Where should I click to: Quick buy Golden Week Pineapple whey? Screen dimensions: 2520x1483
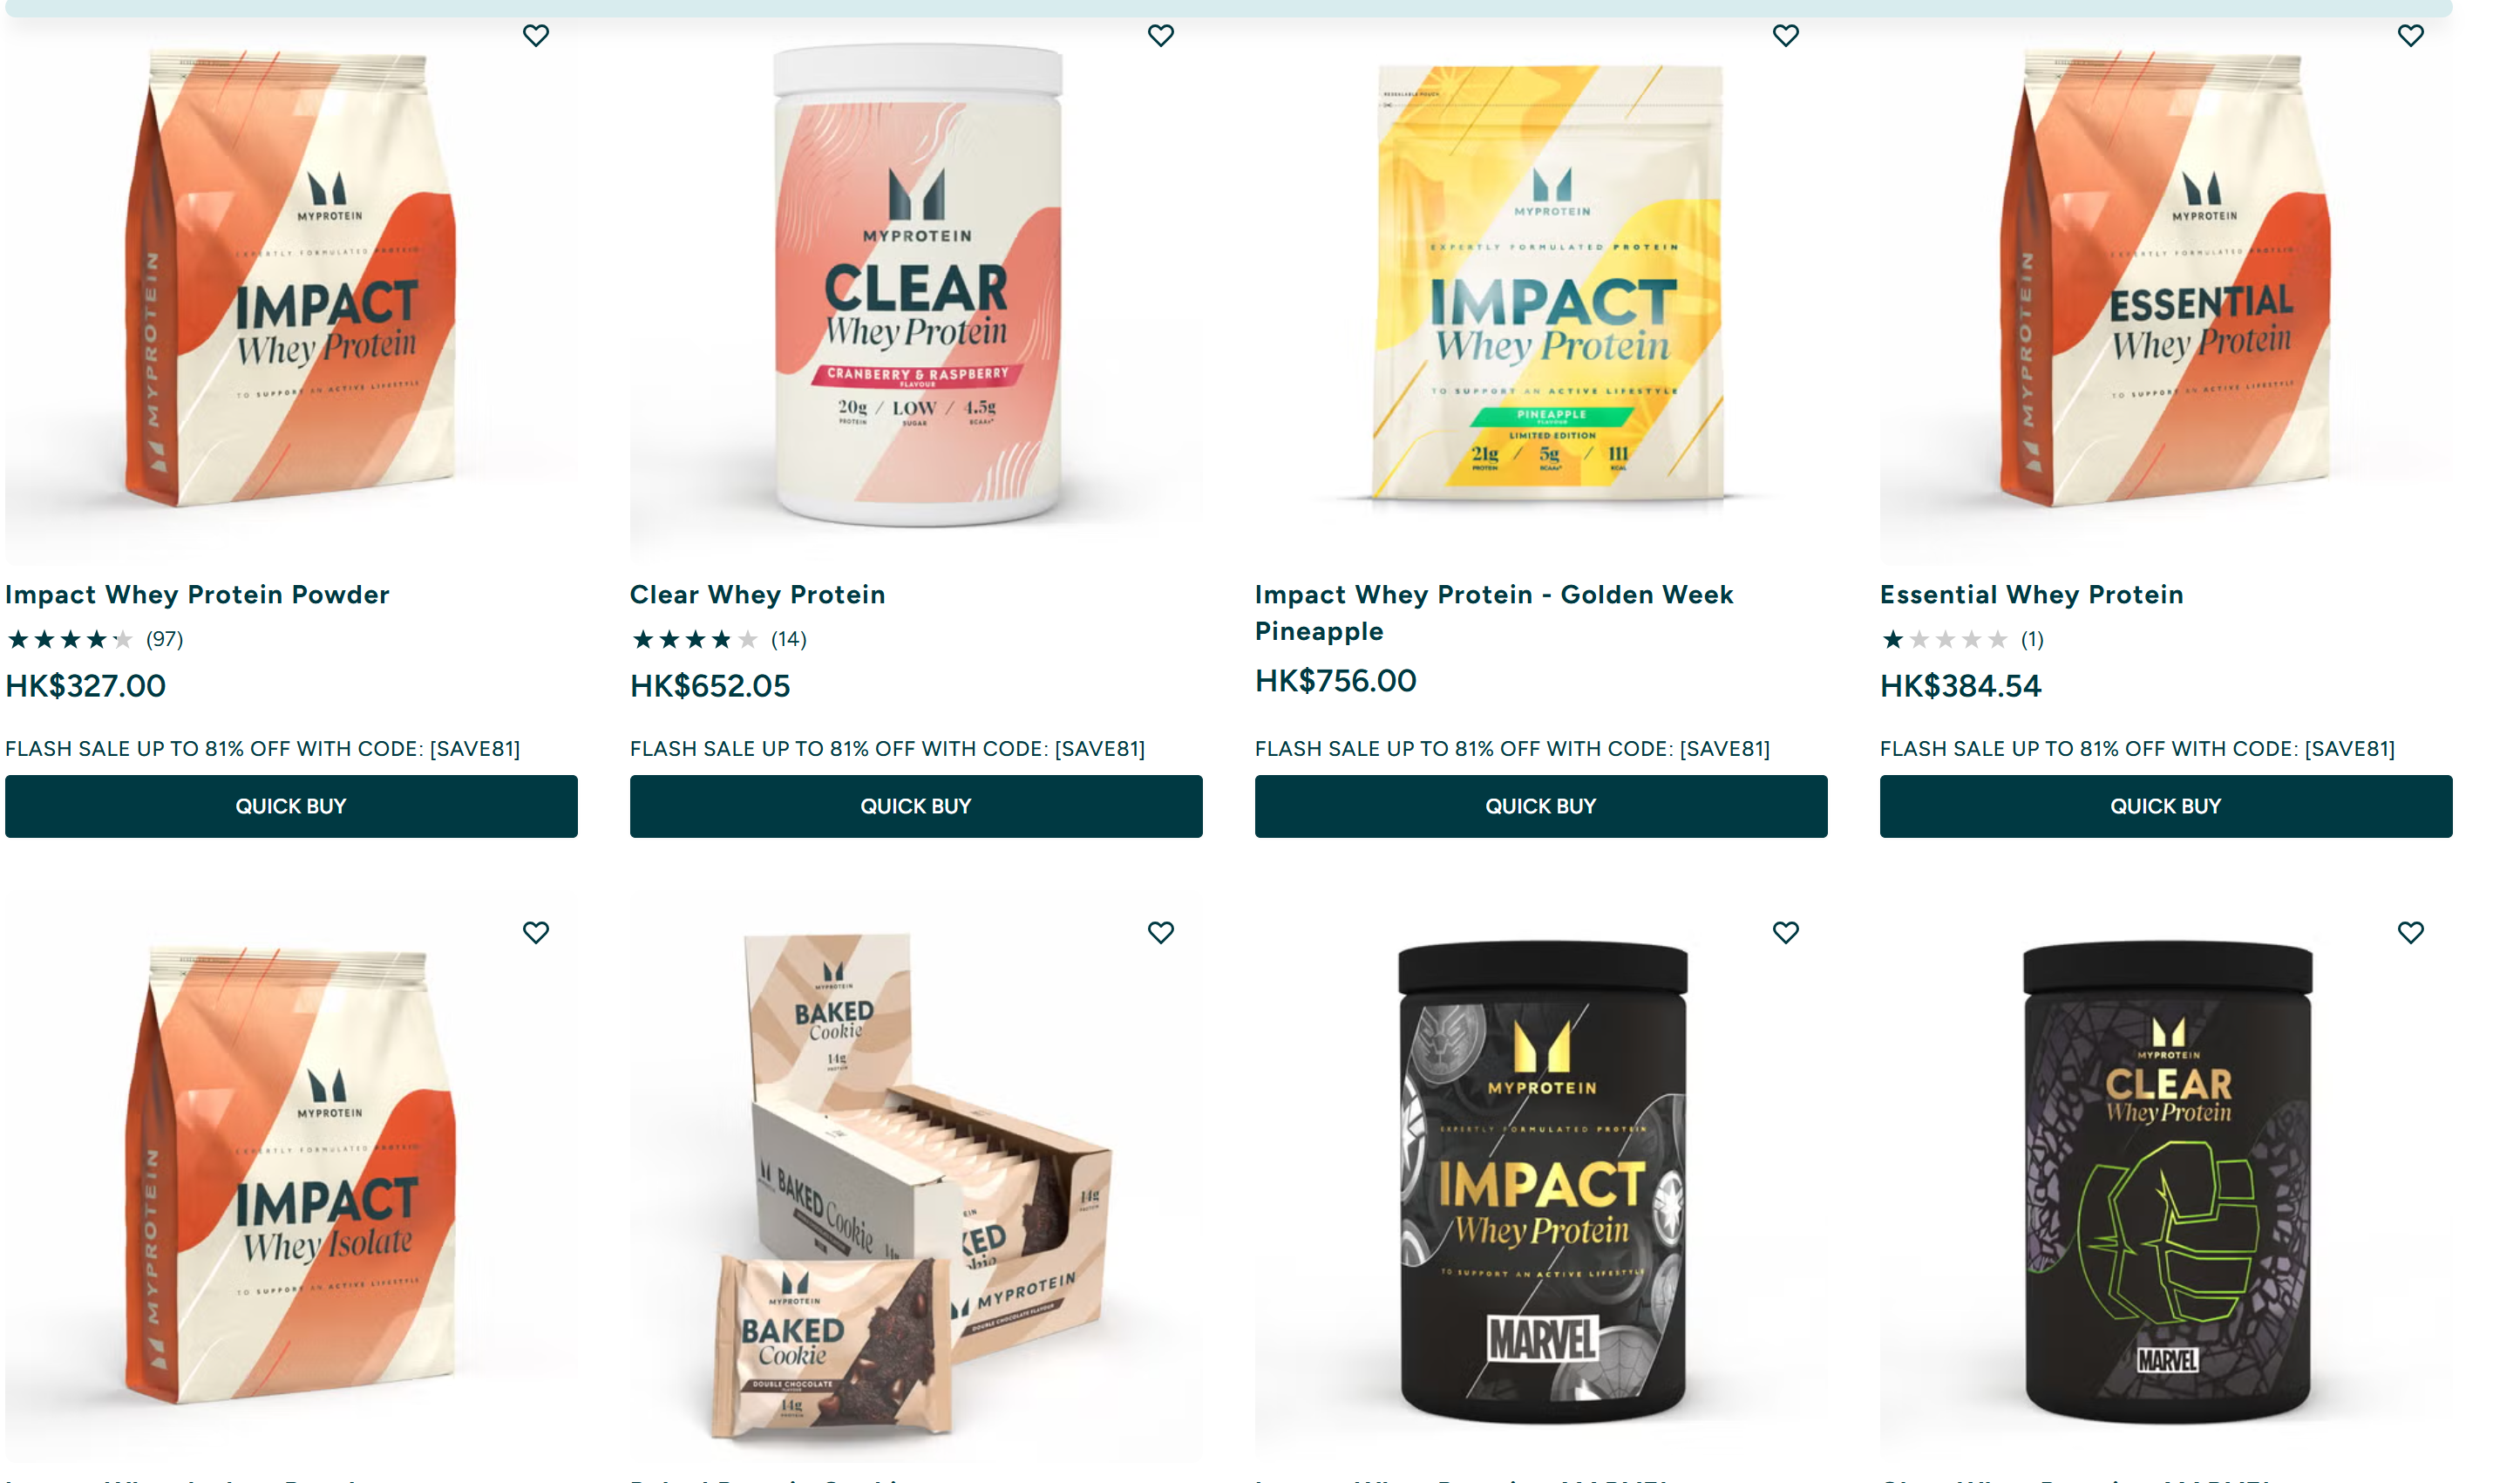(1541, 806)
